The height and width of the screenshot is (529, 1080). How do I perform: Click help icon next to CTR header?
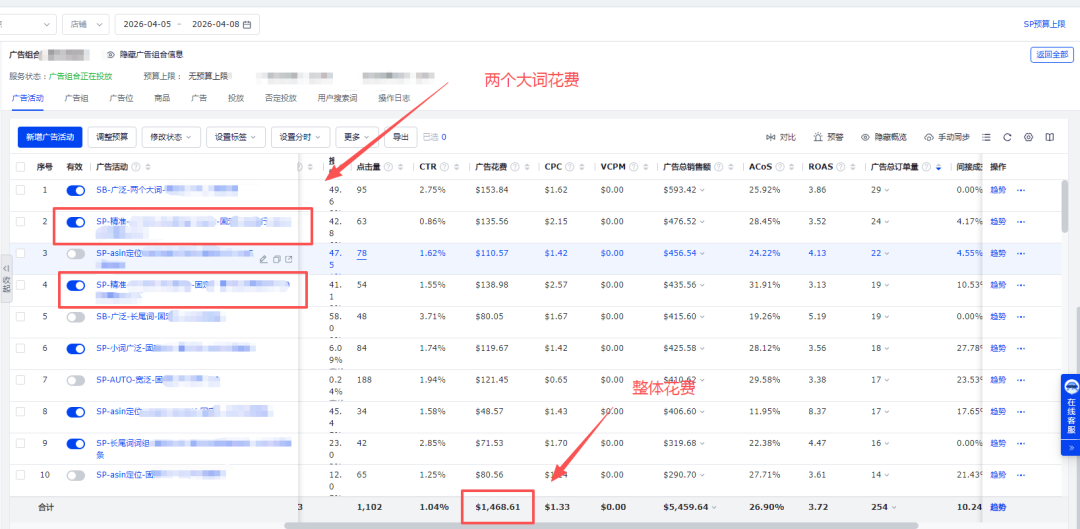(444, 167)
